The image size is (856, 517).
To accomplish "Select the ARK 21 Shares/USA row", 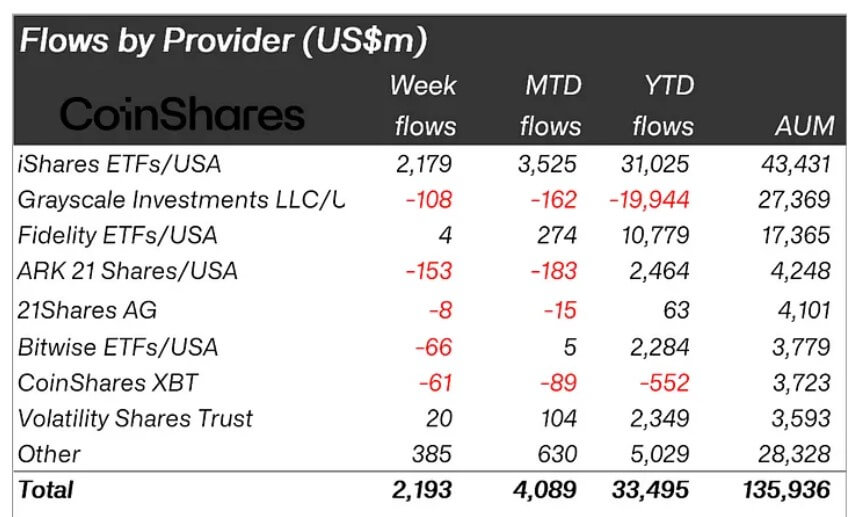I will coord(429,271).
